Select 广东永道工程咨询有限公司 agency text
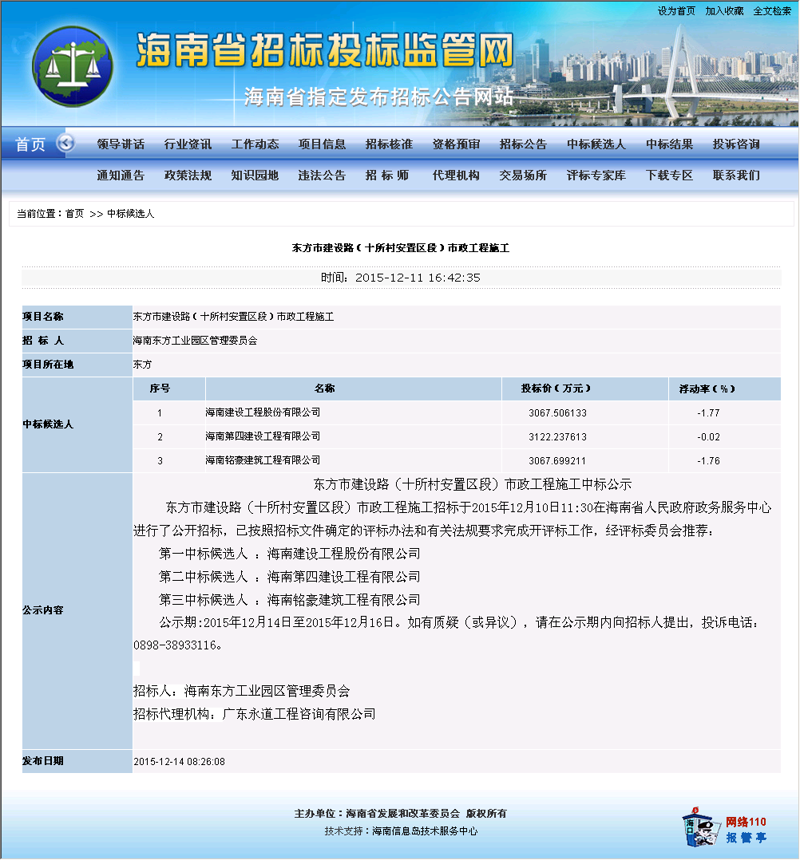 [x=299, y=714]
